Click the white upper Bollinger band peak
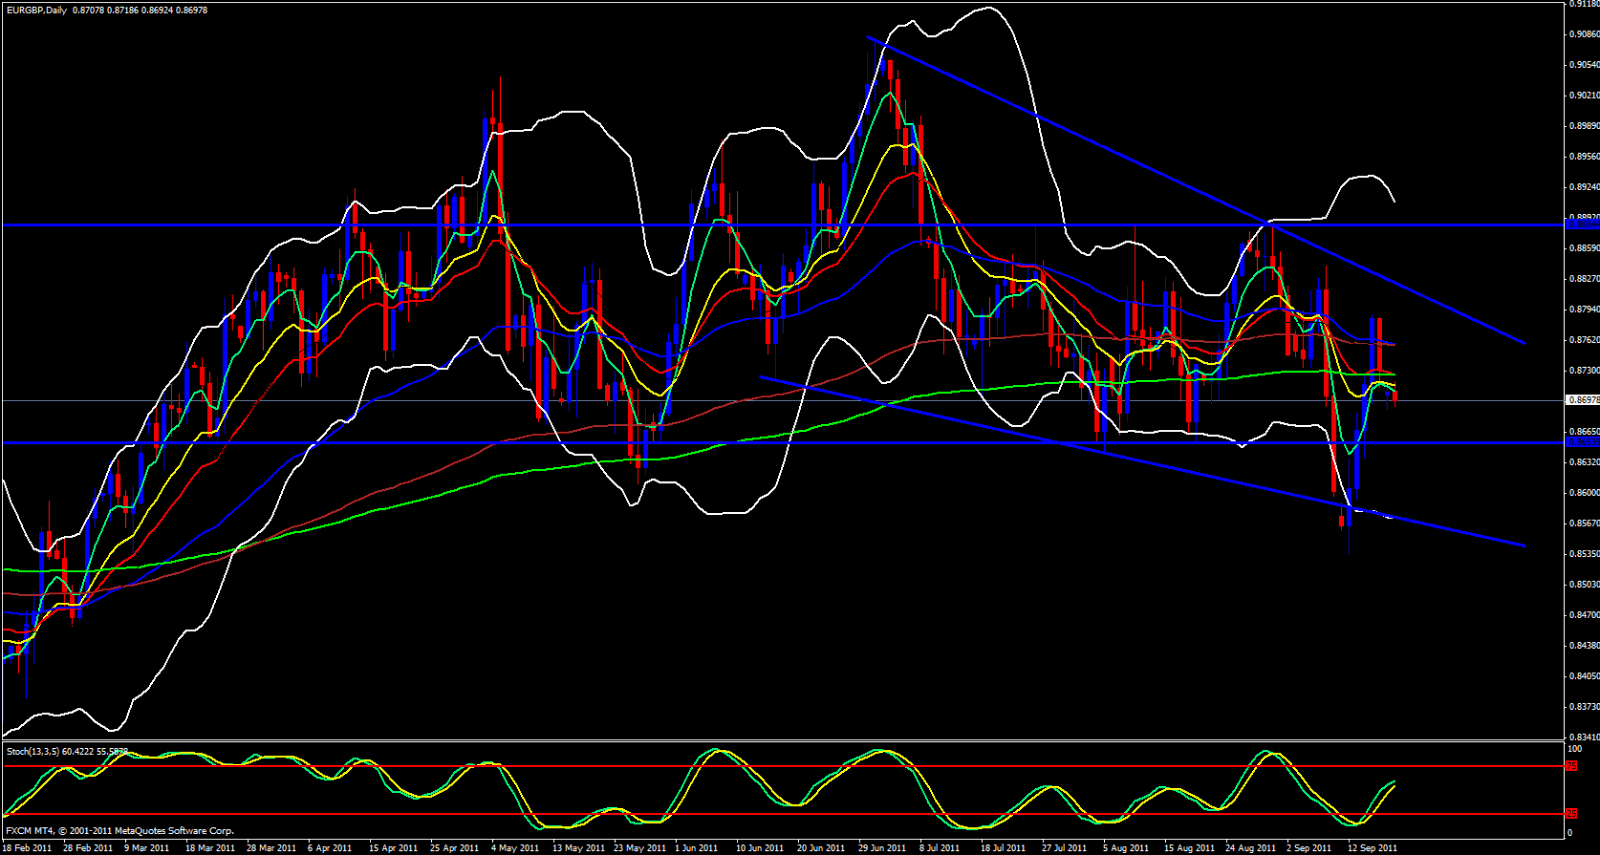The image size is (1600, 855). click(988, 9)
